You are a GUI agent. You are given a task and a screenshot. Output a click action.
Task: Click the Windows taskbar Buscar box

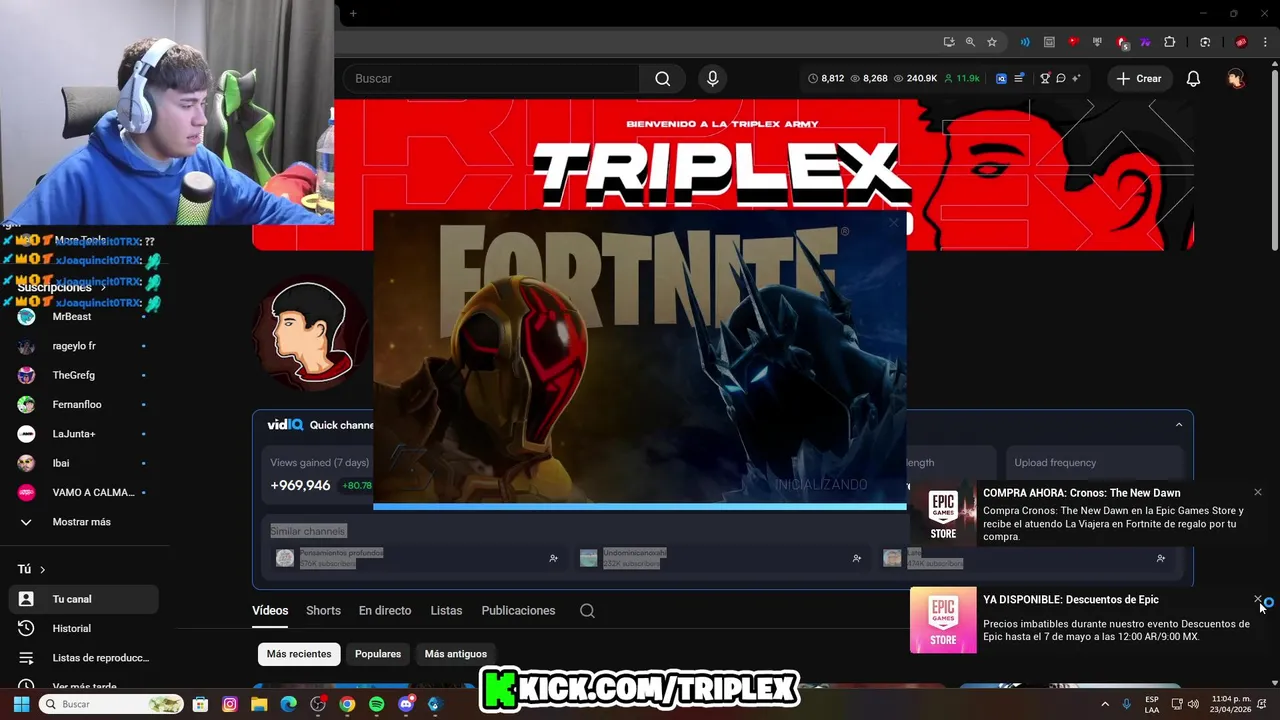point(111,704)
